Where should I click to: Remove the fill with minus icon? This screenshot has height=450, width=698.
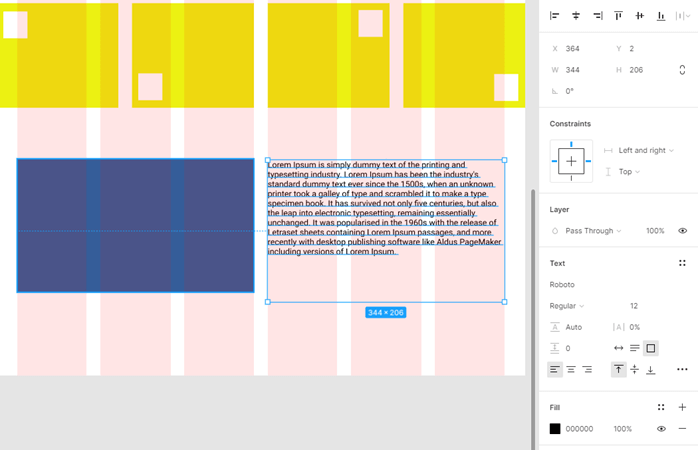point(682,429)
